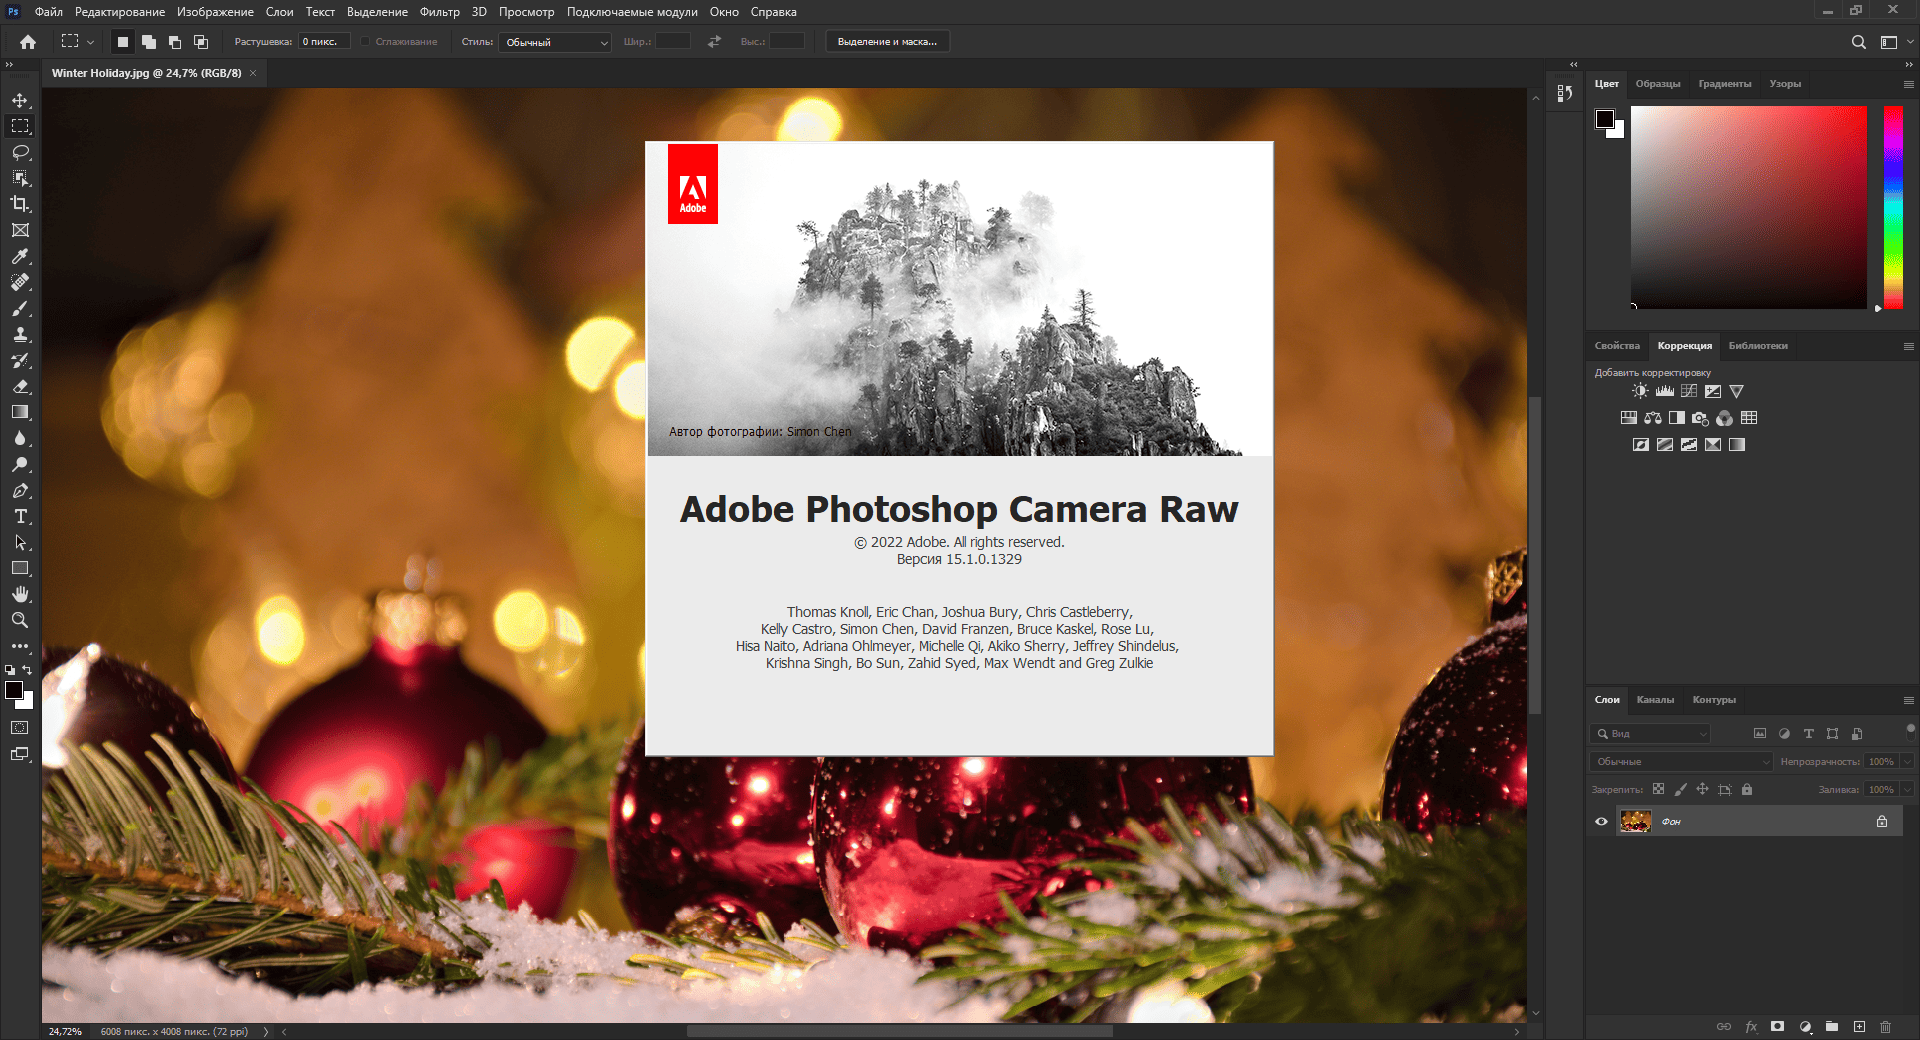Open the History panel icon

click(x=1565, y=93)
